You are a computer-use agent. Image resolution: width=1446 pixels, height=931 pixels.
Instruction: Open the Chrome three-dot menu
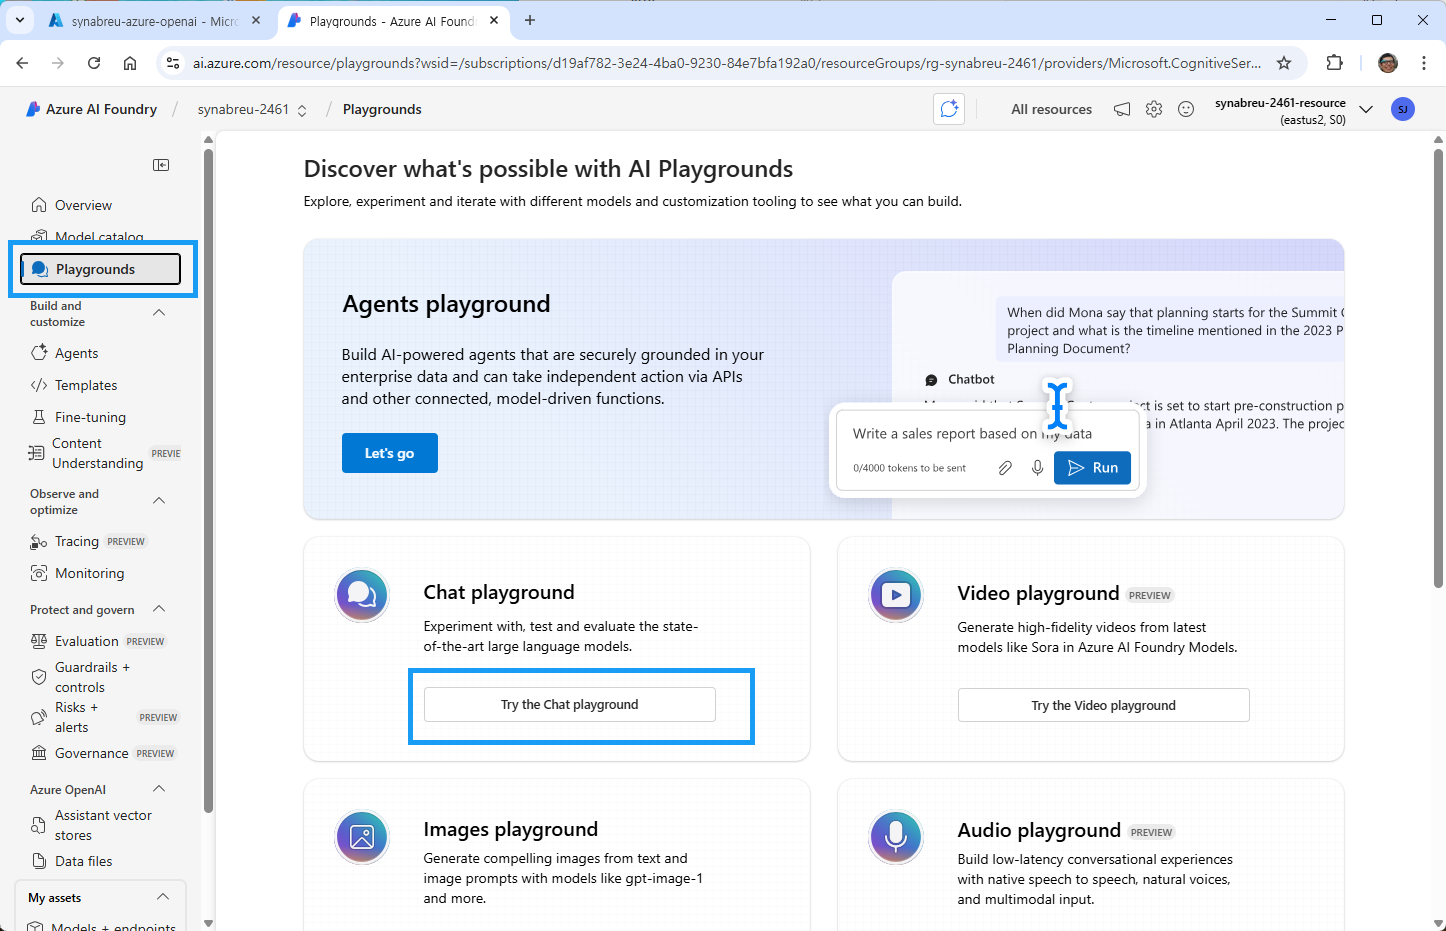(x=1424, y=63)
